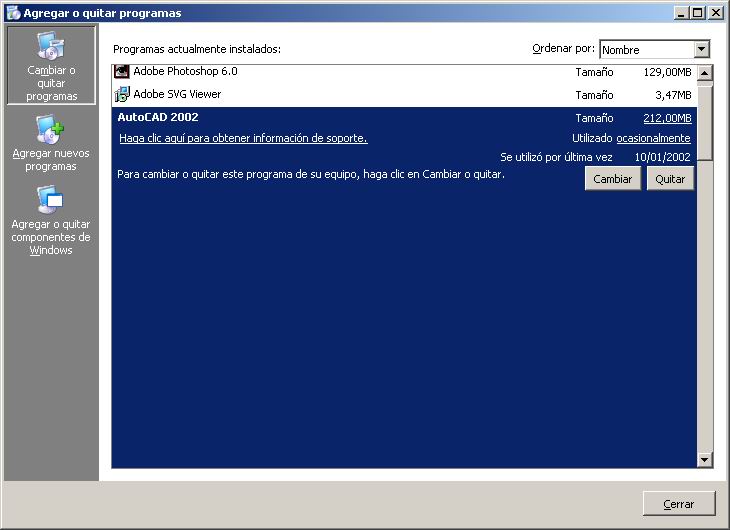Image resolution: width=730 pixels, height=530 pixels.
Task: Click the 3,47MB size value
Action: click(673, 95)
